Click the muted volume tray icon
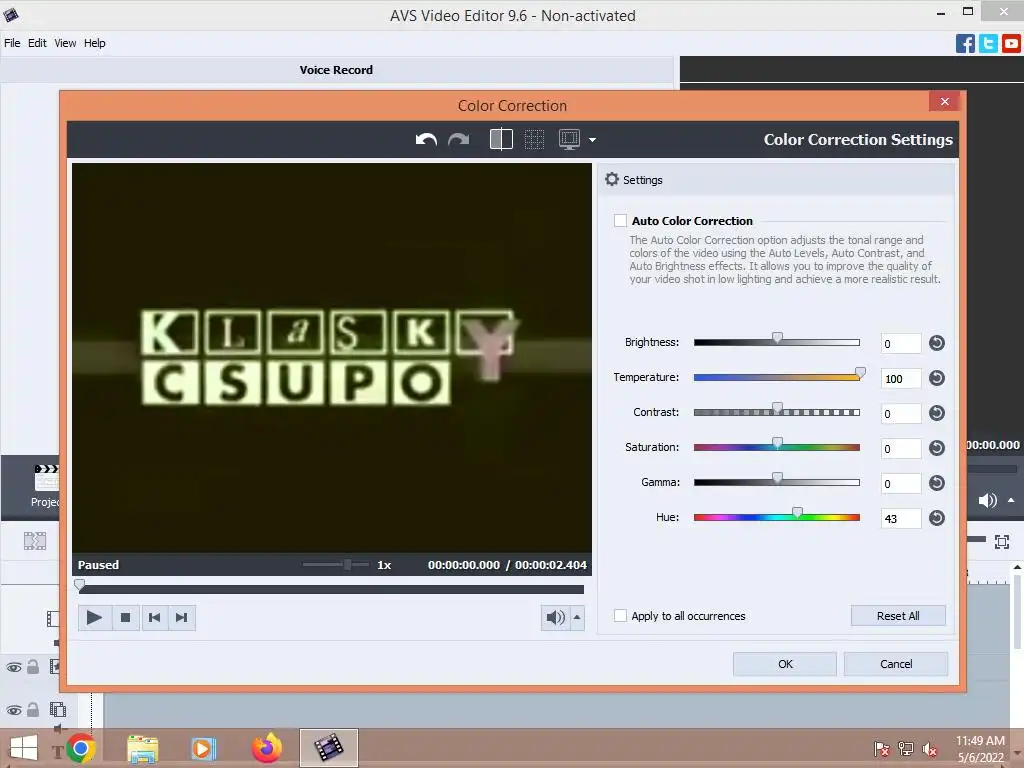Viewport: 1024px width, 768px height. (930, 749)
